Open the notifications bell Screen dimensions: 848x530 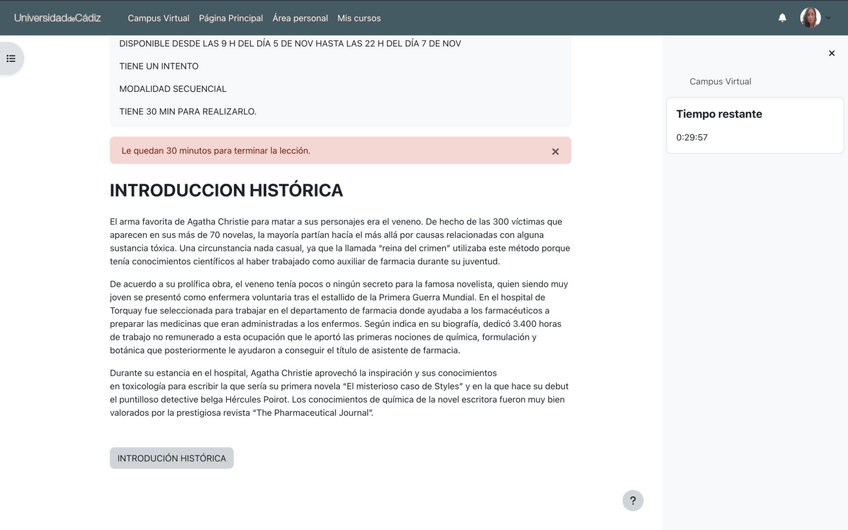coord(782,18)
